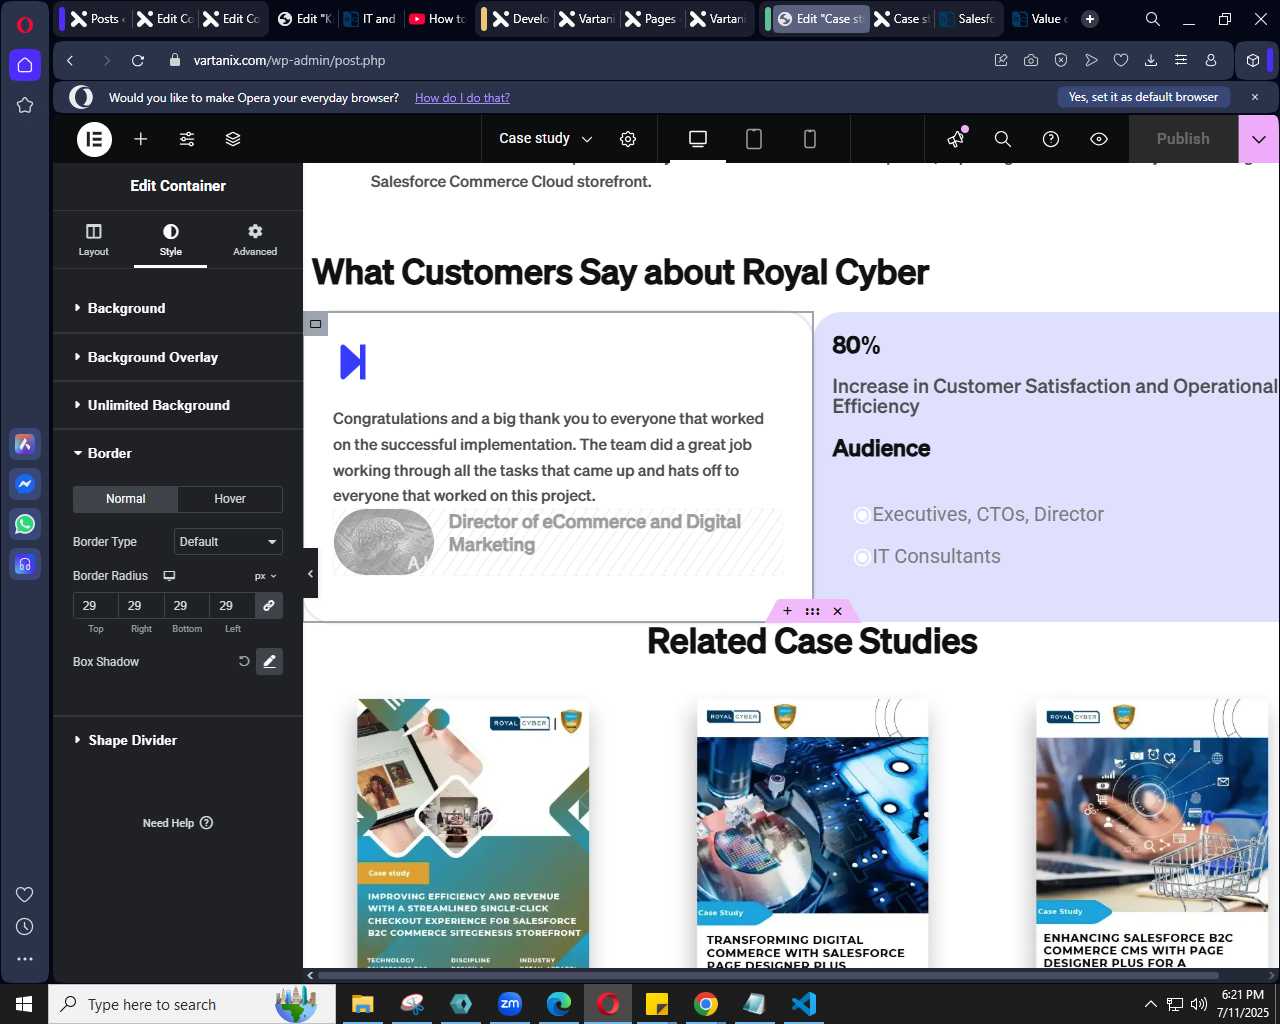Open the Improving Efficiency case study thumbnail
The height and width of the screenshot is (1024, 1280).
pyautogui.click(x=473, y=833)
